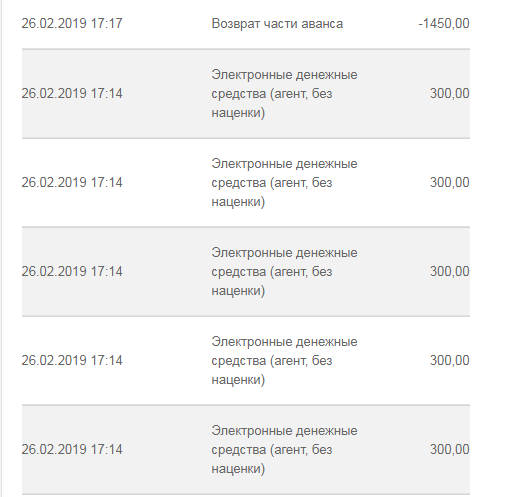Select the fourth 26.02.2019 17:14 date cell
Screen dimensions: 506x497
[x=72, y=360]
